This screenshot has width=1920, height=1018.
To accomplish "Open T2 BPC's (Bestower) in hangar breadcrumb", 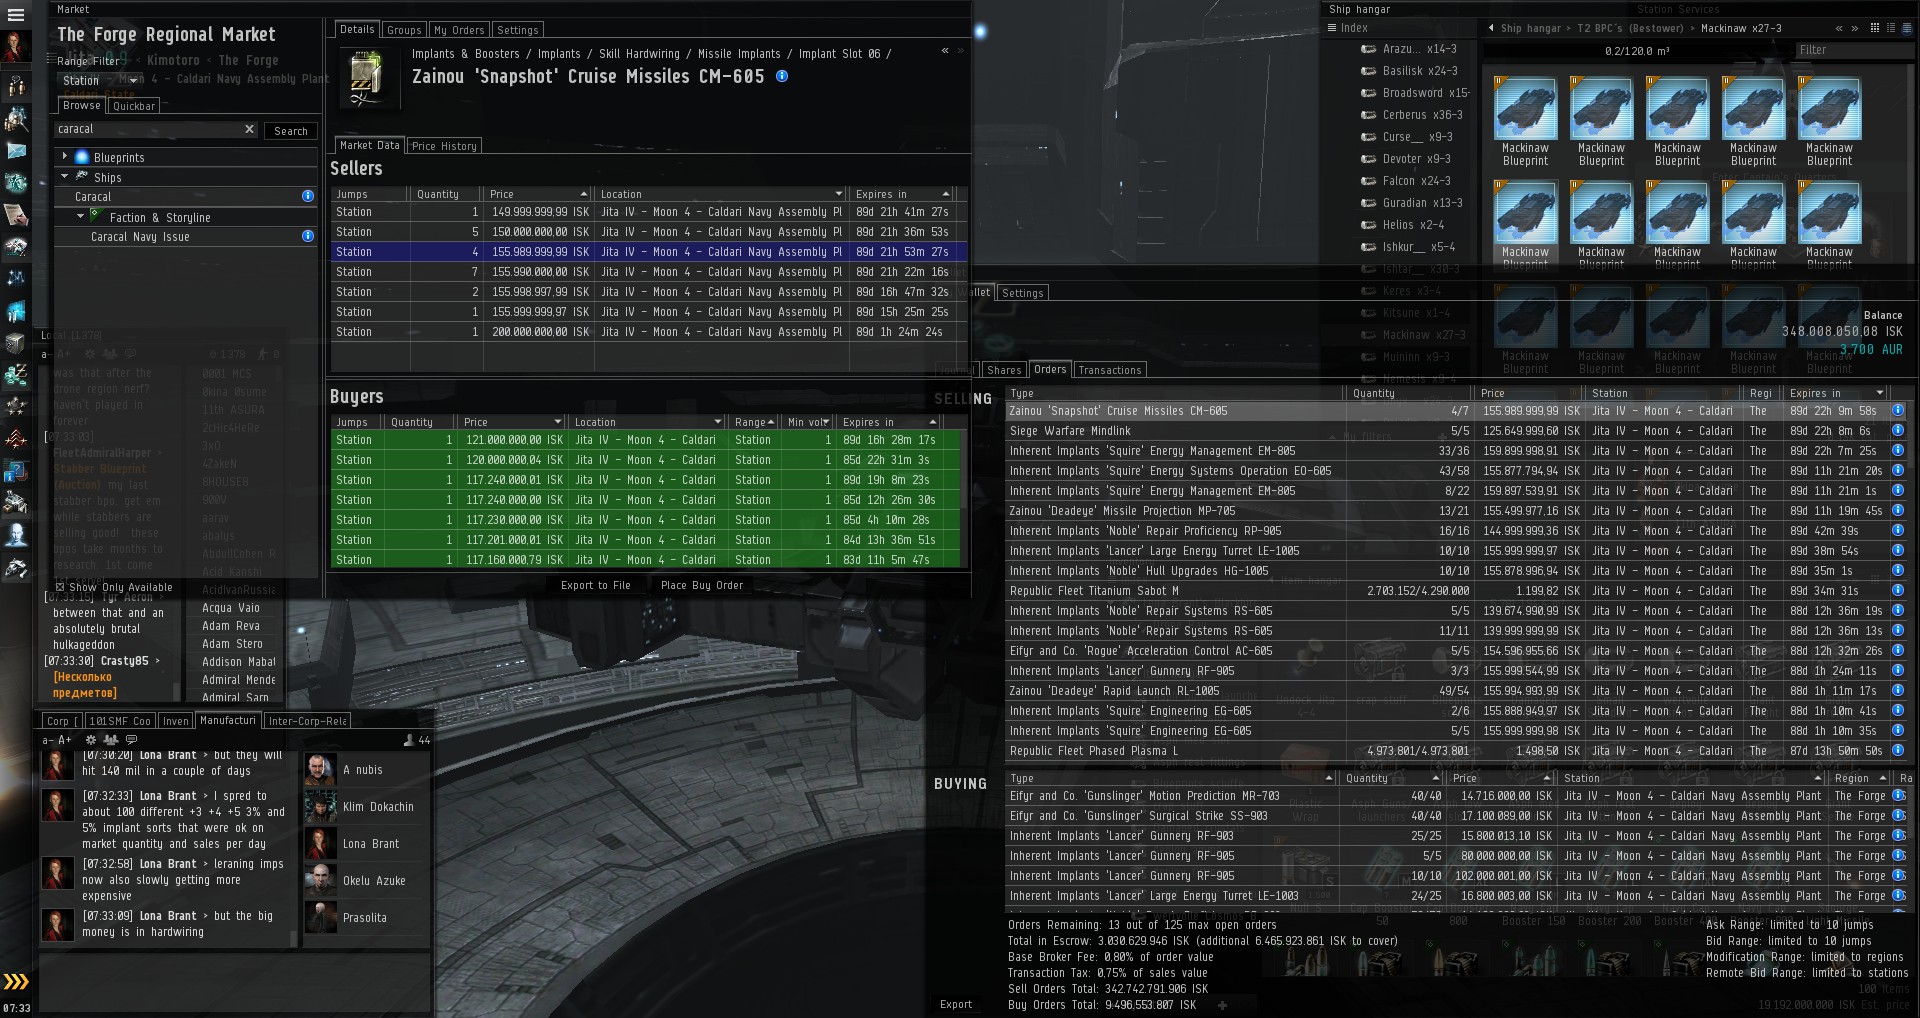I will point(1630,28).
